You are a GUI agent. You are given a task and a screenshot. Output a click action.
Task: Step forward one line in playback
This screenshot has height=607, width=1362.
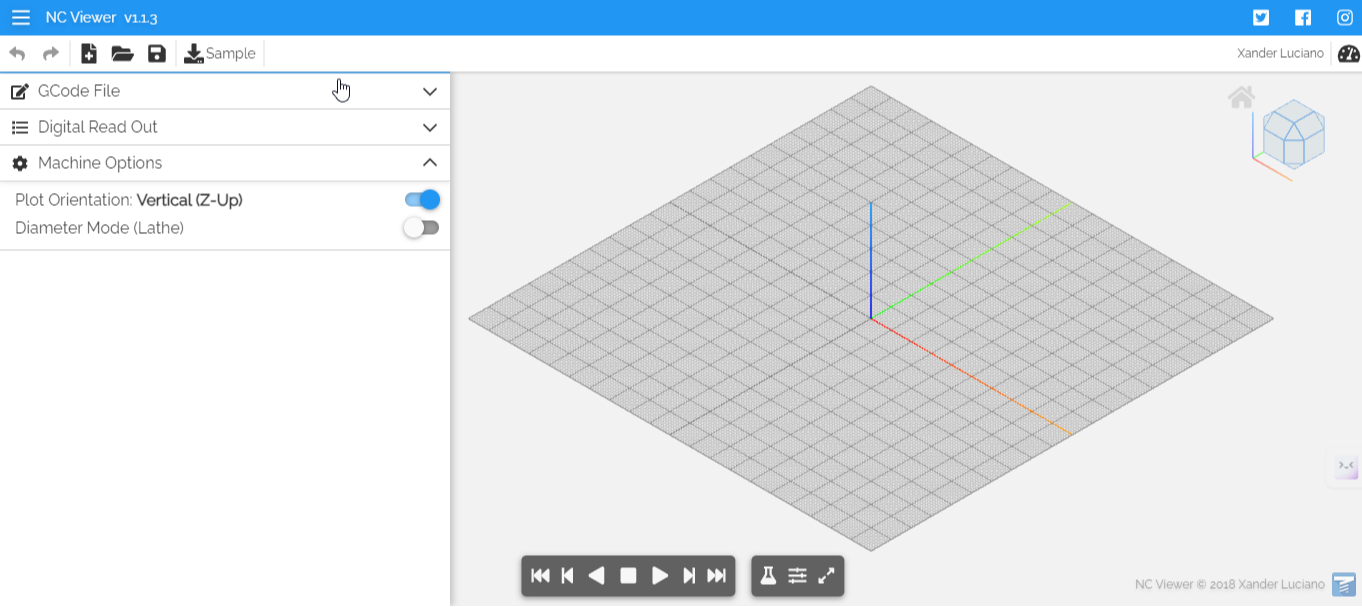pyautogui.click(x=689, y=576)
